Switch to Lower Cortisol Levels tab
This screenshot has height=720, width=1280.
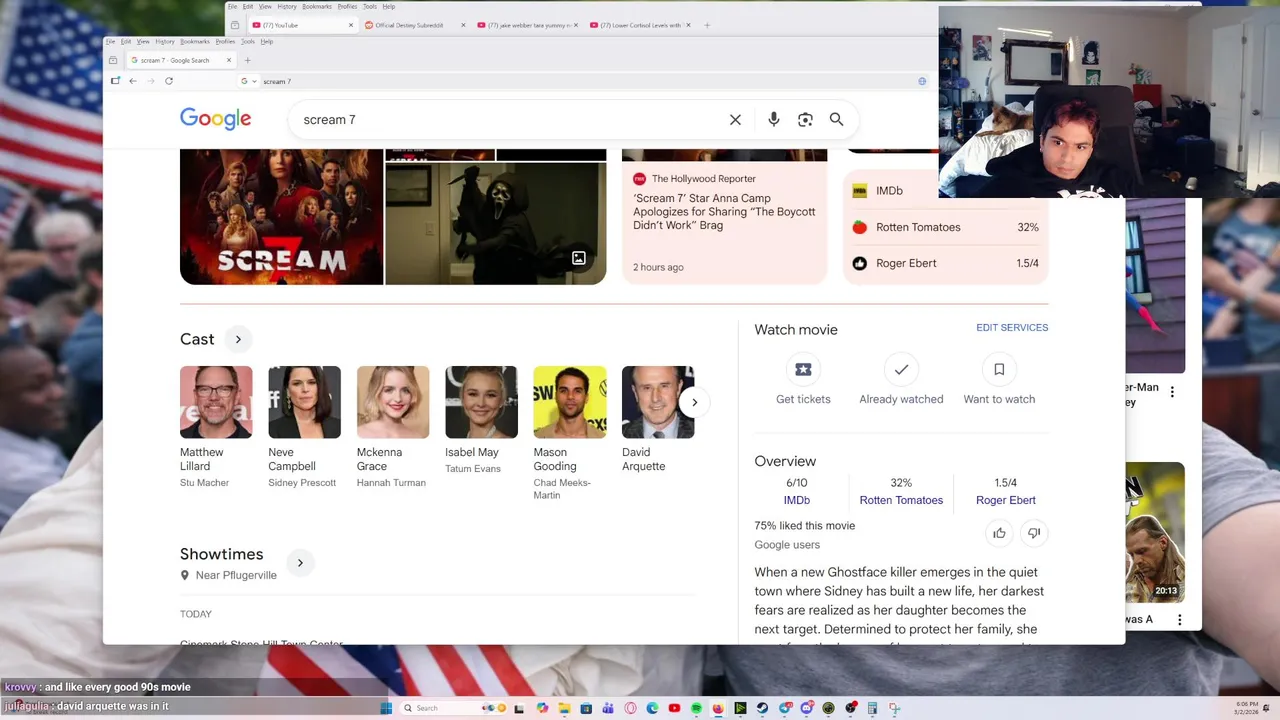coord(640,25)
